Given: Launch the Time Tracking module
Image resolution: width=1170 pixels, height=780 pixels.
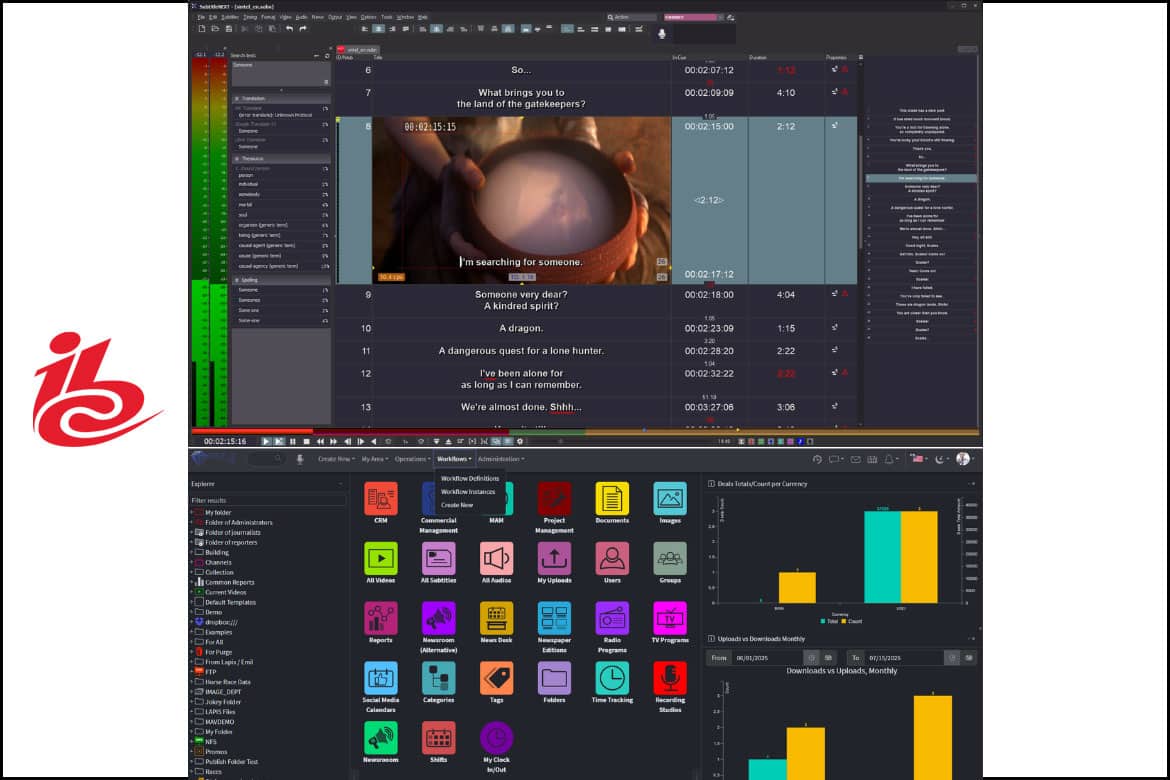Looking at the screenshot, I should 612,678.
